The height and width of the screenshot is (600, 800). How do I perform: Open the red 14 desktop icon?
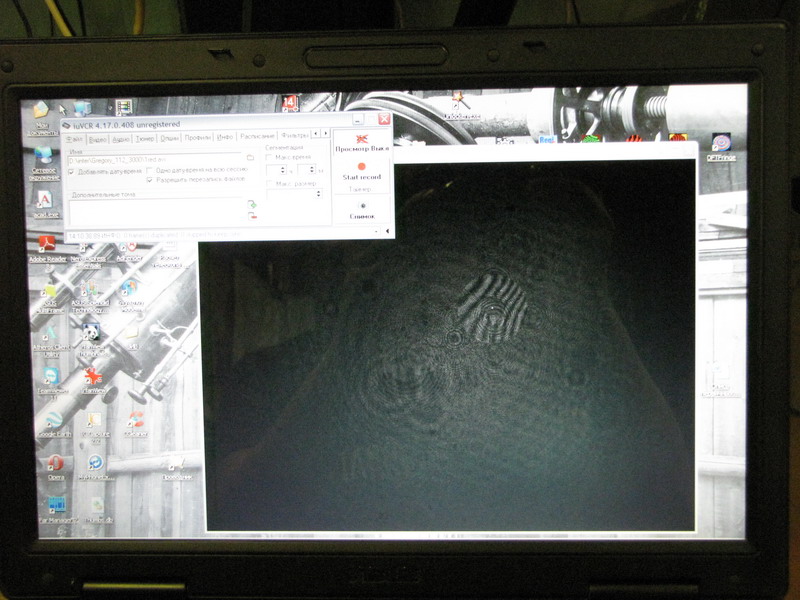pyautogui.click(x=290, y=103)
